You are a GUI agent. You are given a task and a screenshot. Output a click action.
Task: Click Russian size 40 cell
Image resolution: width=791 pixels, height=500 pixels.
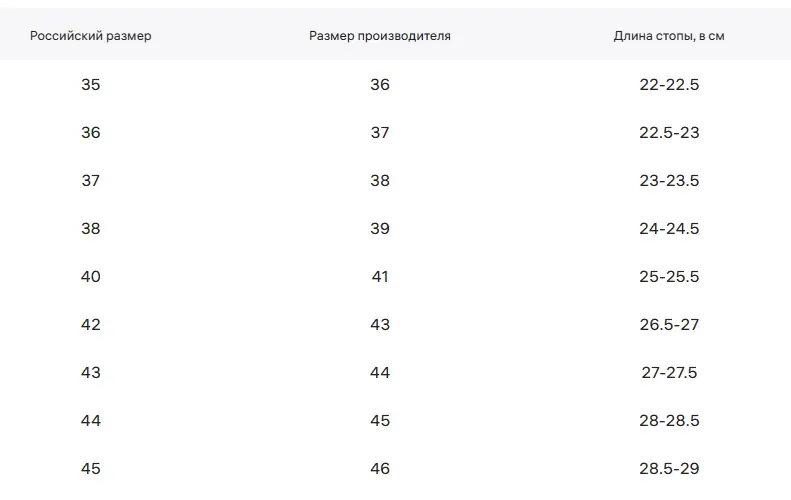pos(91,277)
